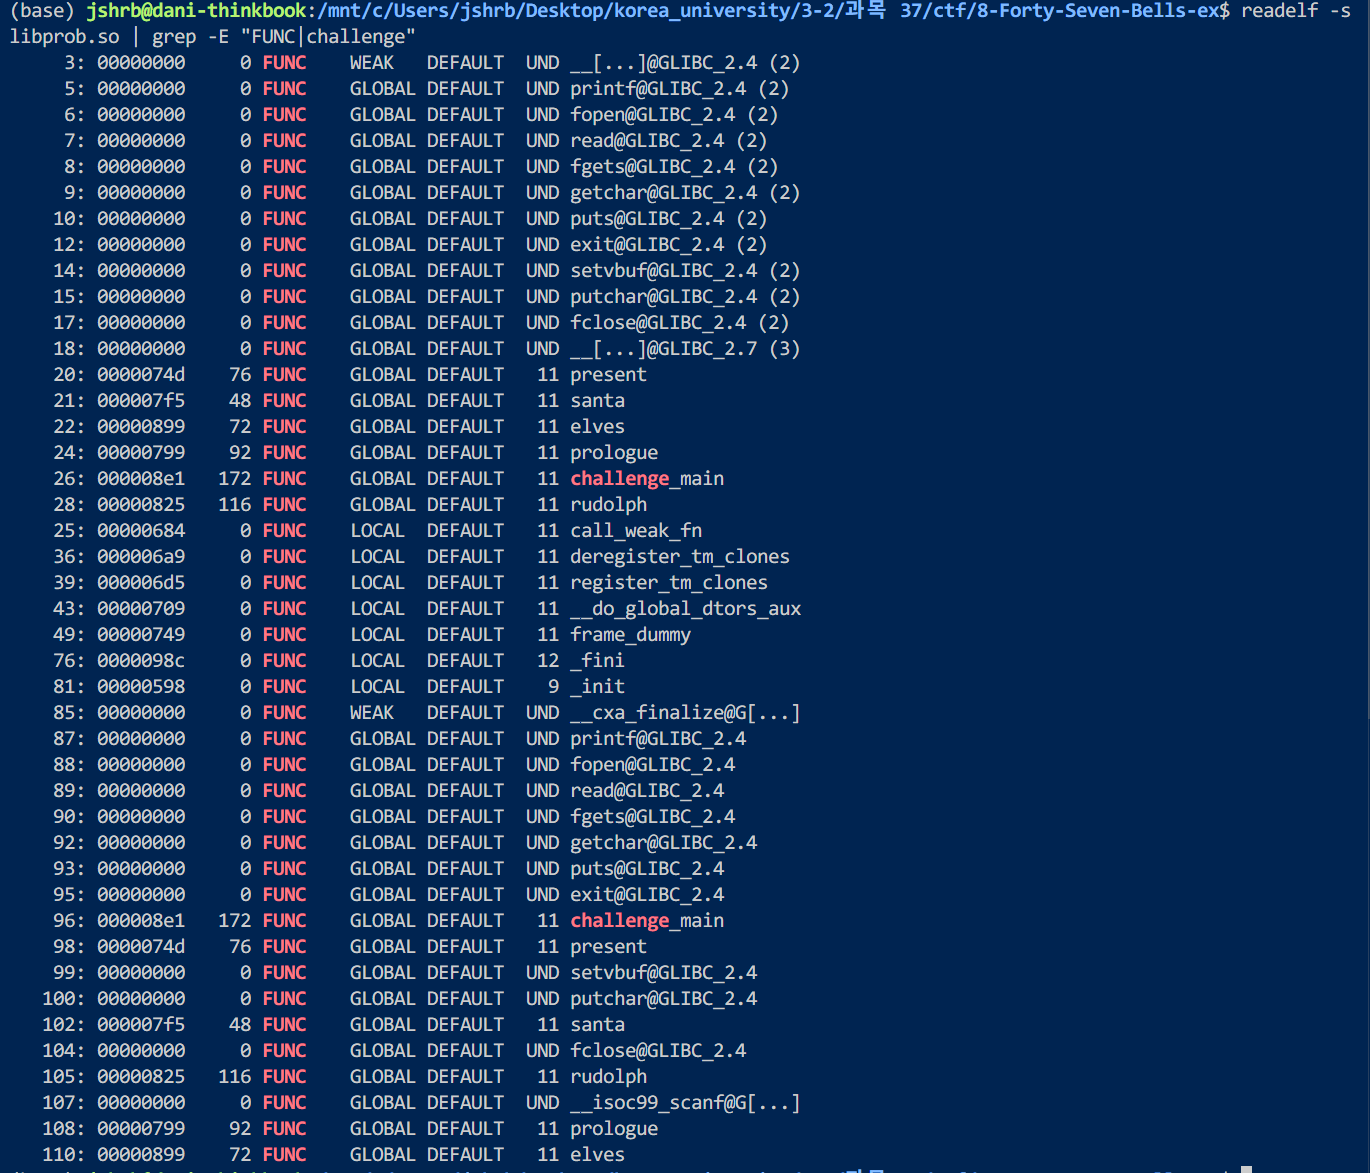Click the deregister_tm_clones symbol name

680,557
